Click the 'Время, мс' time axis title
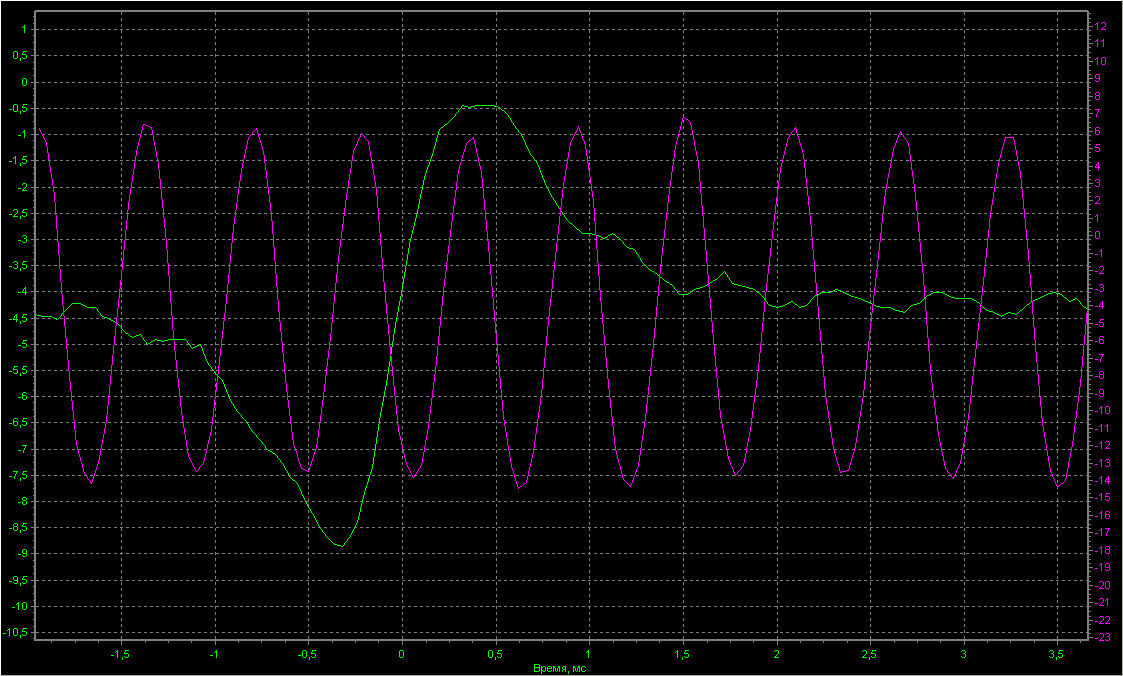 click(x=560, y=667)
